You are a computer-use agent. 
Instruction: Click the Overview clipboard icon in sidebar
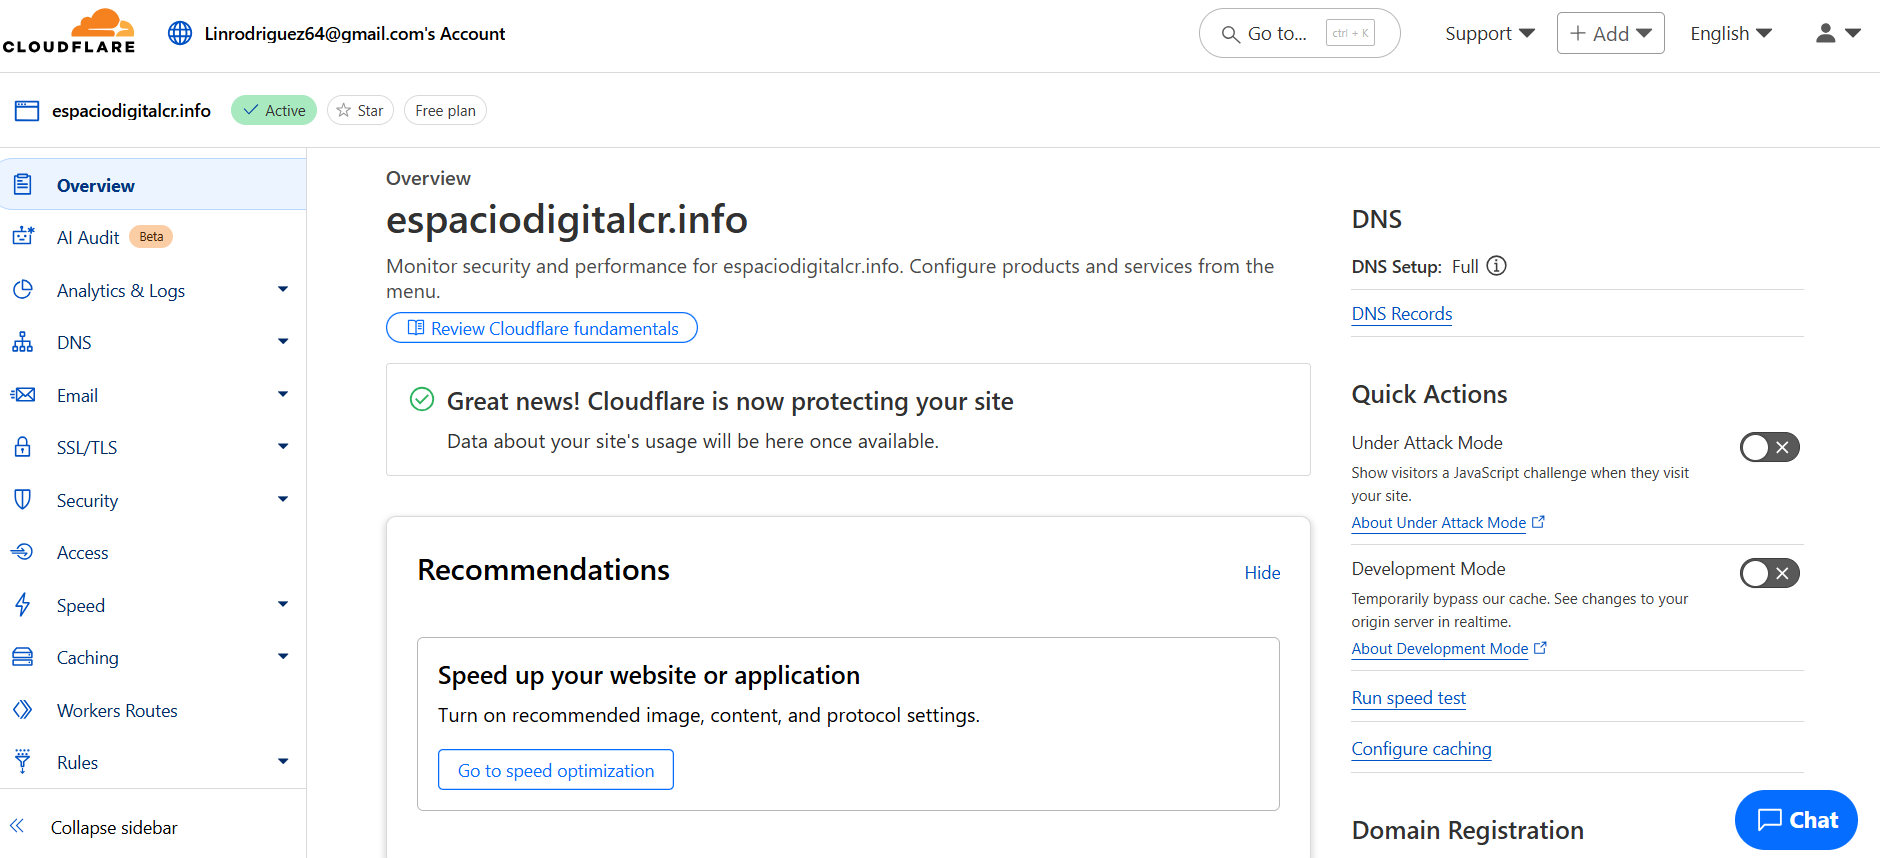[22, 184]
